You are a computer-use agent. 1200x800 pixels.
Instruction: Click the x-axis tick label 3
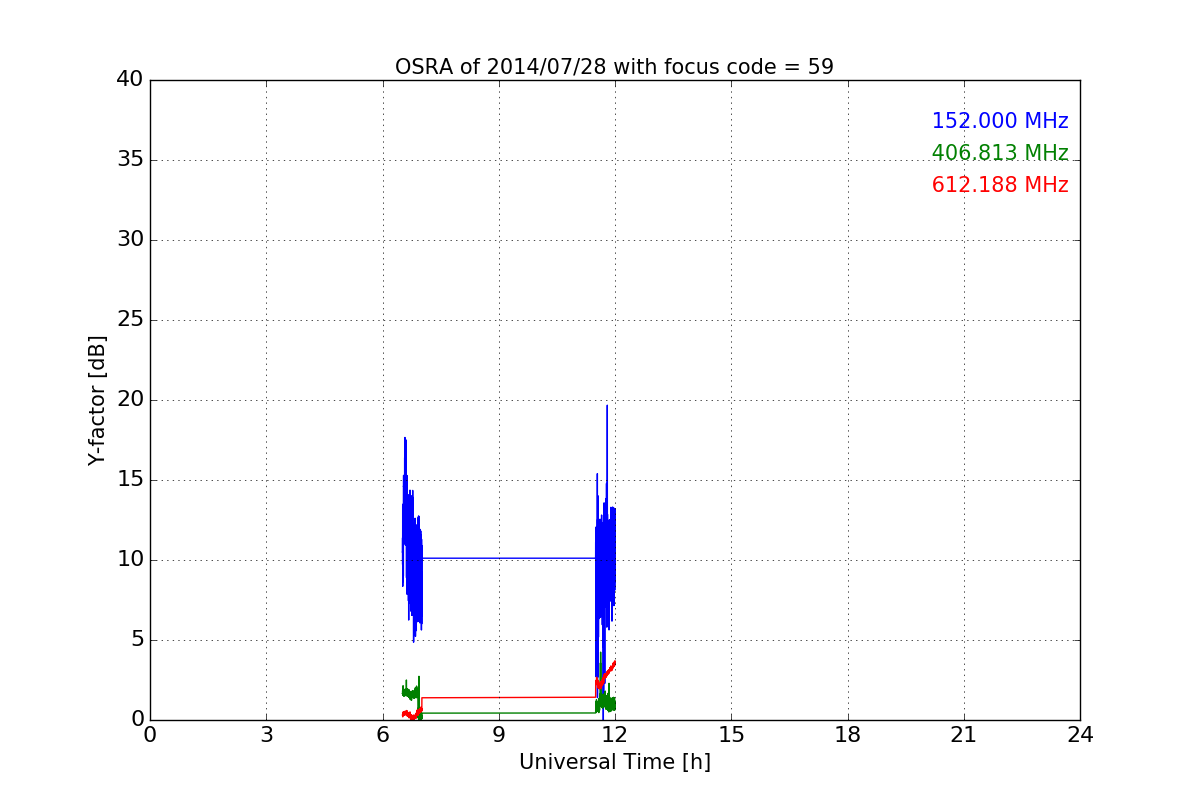tap(266, 734)
